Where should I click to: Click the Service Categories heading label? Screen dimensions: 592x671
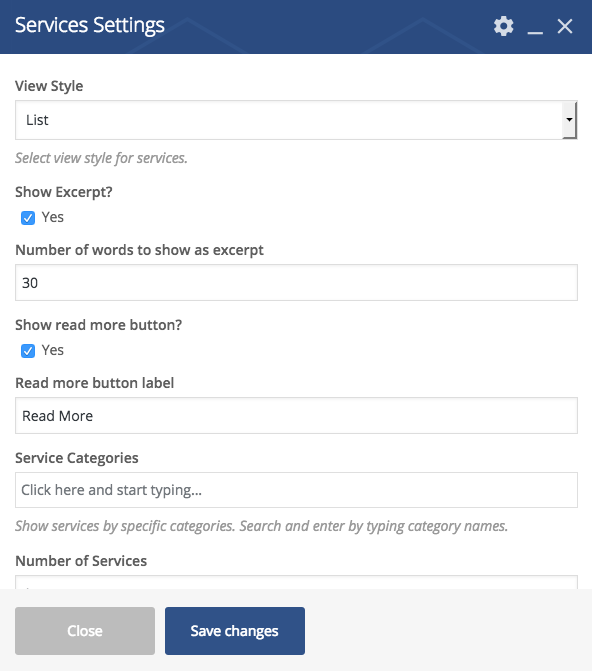77,458
